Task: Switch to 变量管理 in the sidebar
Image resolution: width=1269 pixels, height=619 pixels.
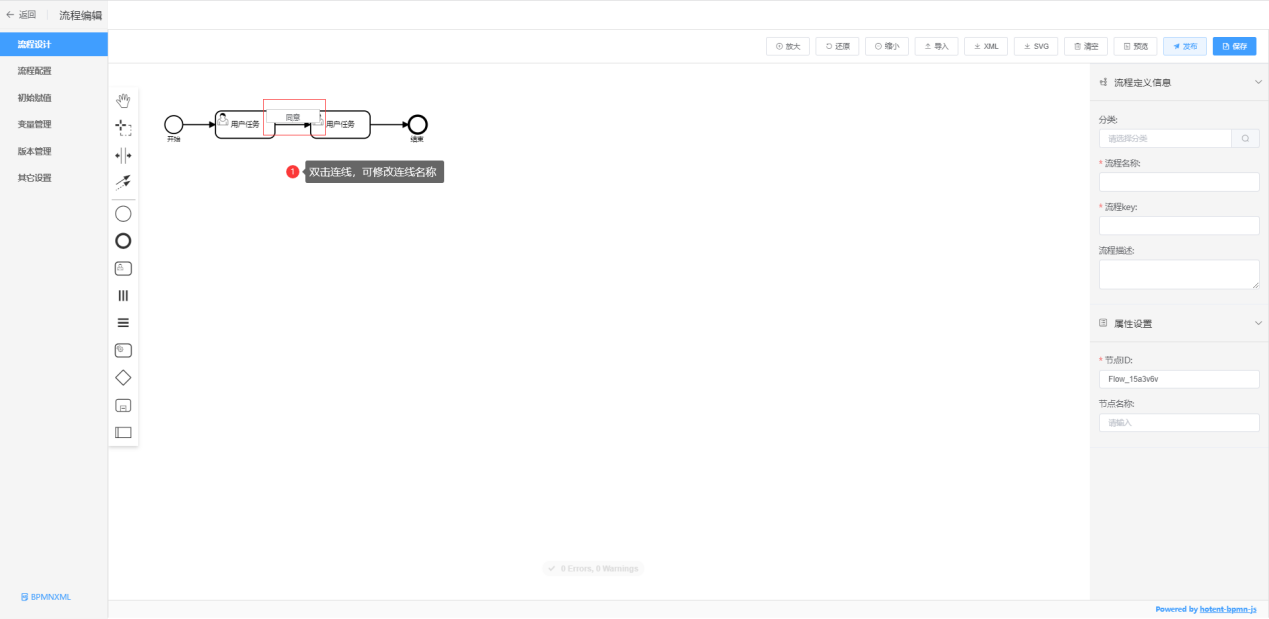Action: tap(54, 124)
